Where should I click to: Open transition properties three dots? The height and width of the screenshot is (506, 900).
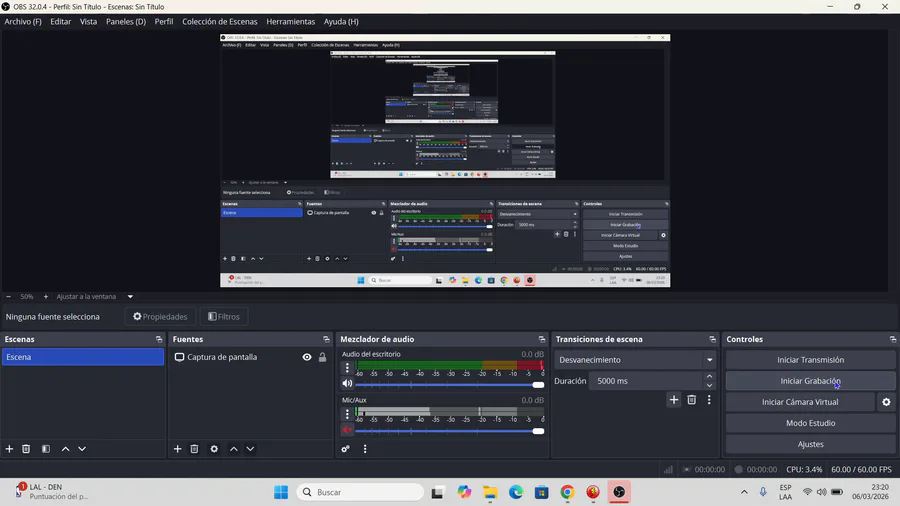point(709,399)
